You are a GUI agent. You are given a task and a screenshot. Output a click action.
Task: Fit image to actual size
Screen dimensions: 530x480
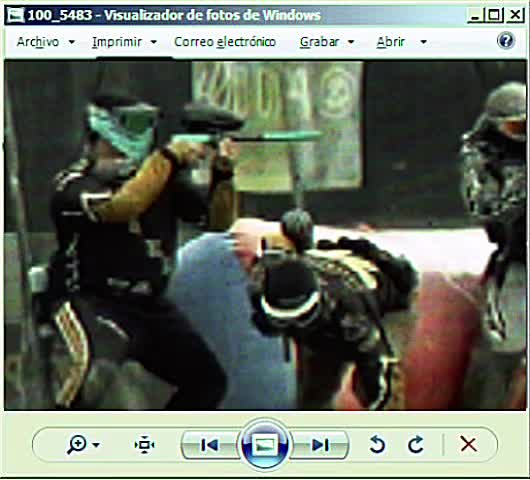click(x=144, y=445)
